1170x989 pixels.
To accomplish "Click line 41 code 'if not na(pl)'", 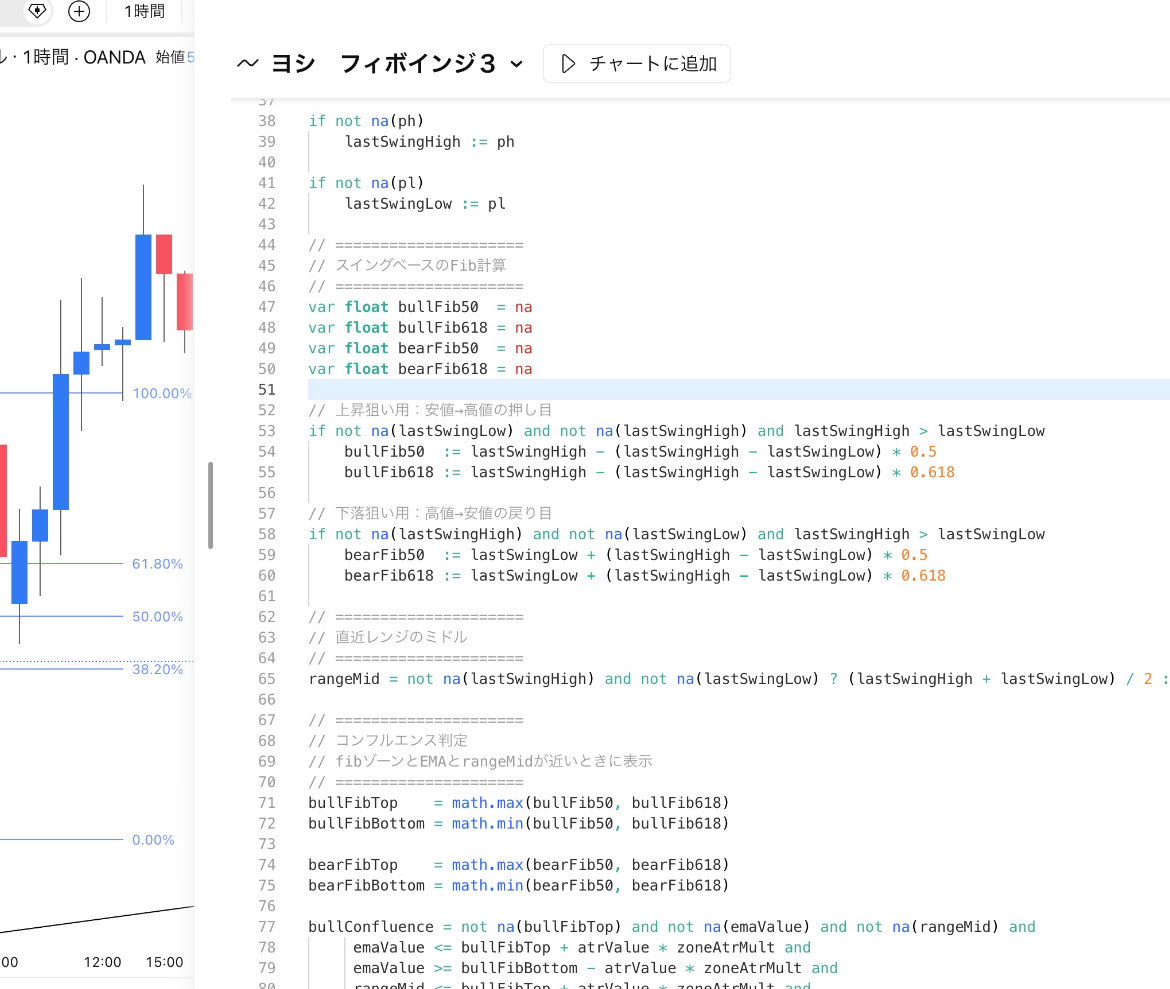I will click(366, 183).
